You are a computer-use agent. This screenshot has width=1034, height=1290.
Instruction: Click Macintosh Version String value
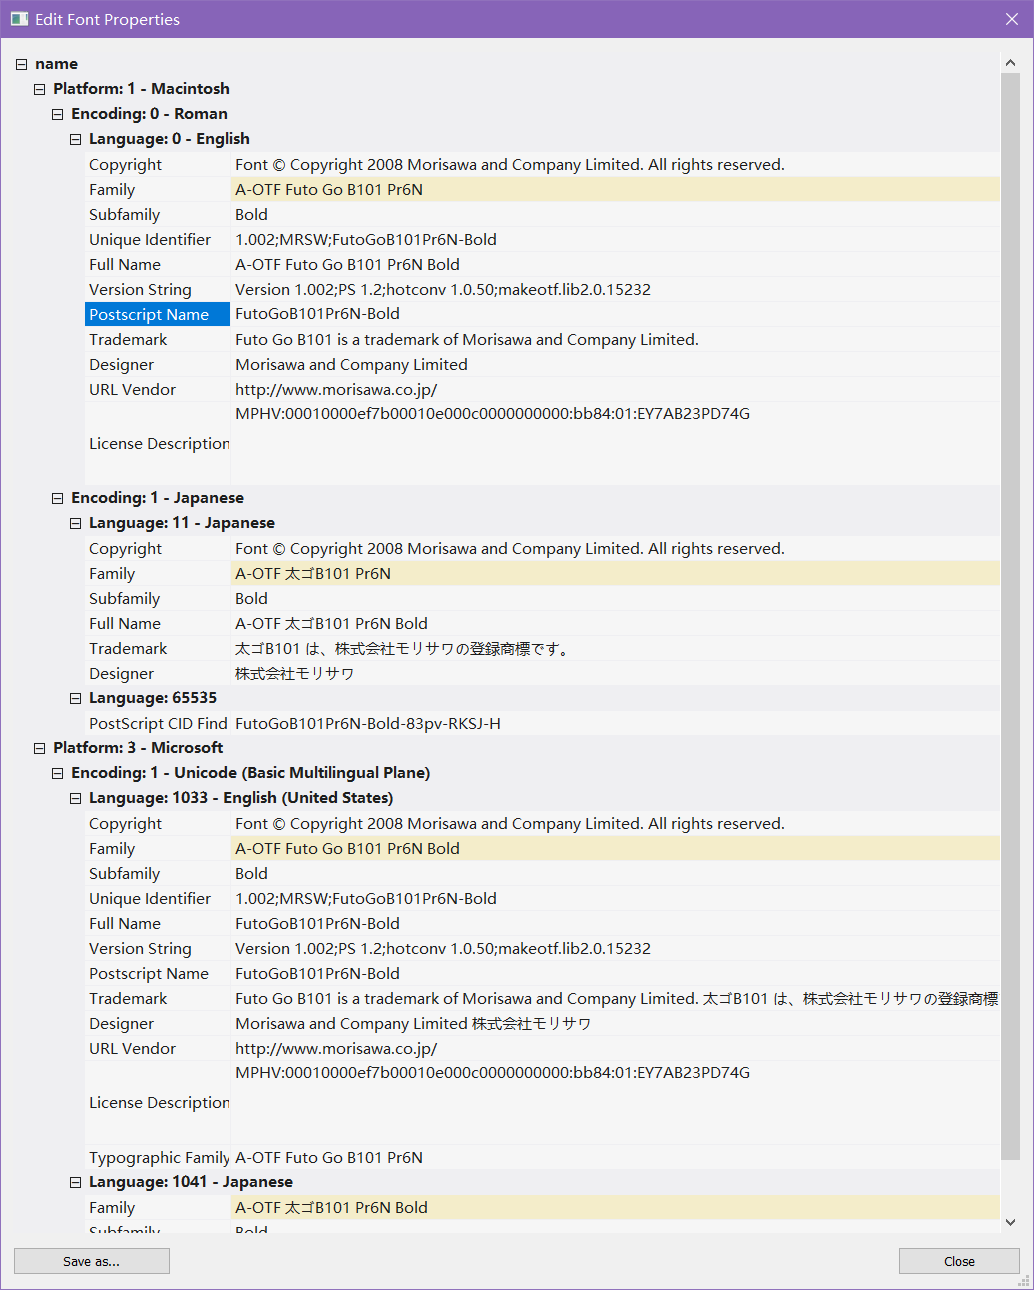point(615,289)
